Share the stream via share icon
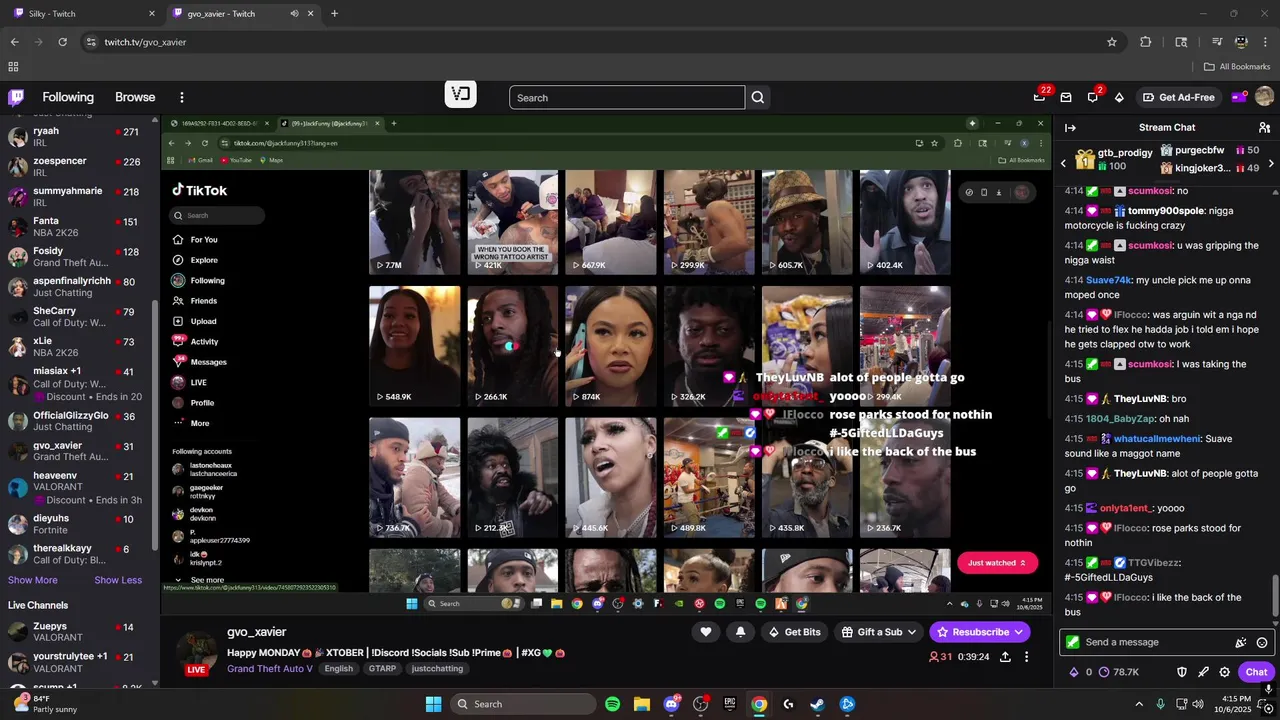Image resolution: width=1280 pixels, height=720 pixels. 1005,657
